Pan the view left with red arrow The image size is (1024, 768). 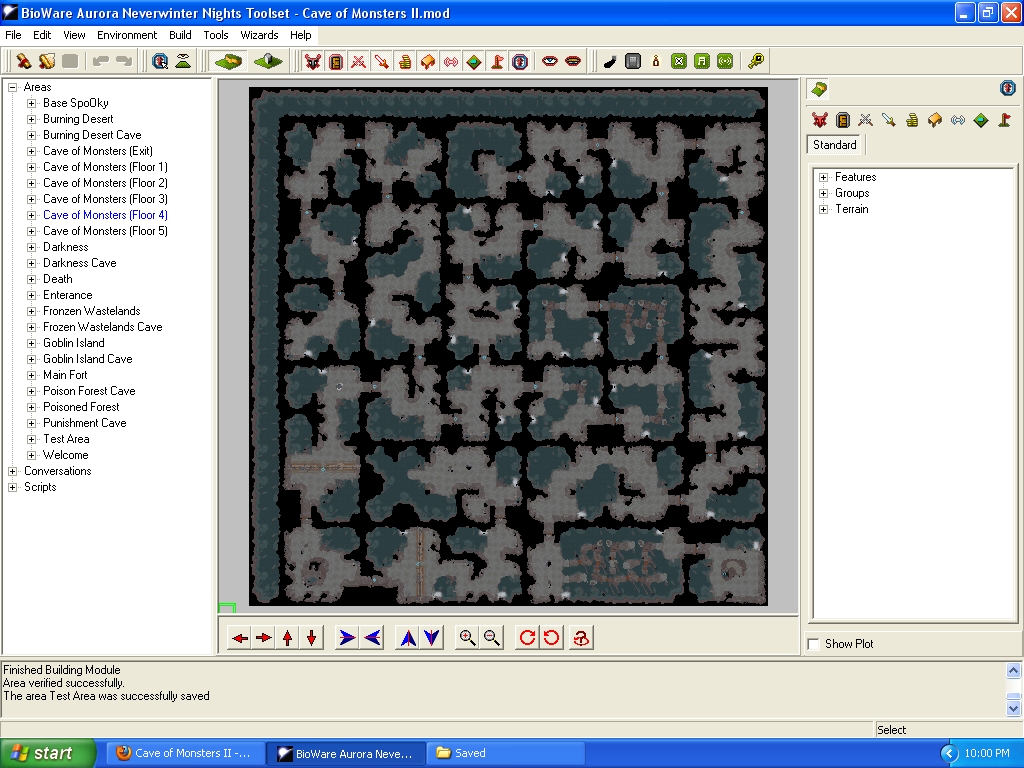point(240,638)
